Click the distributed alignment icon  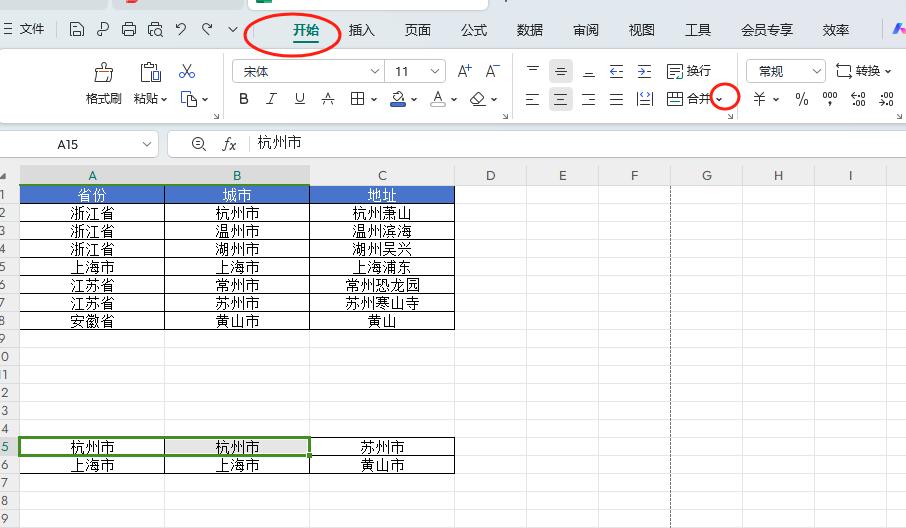(x=644, y=99)
